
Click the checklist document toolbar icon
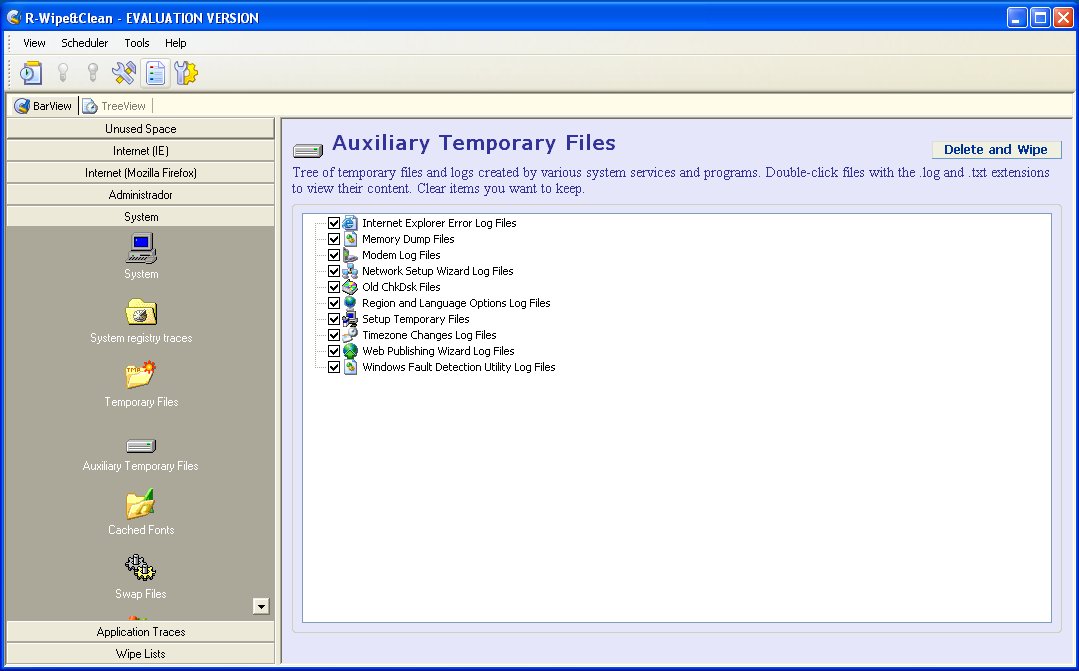pos(156,73)
